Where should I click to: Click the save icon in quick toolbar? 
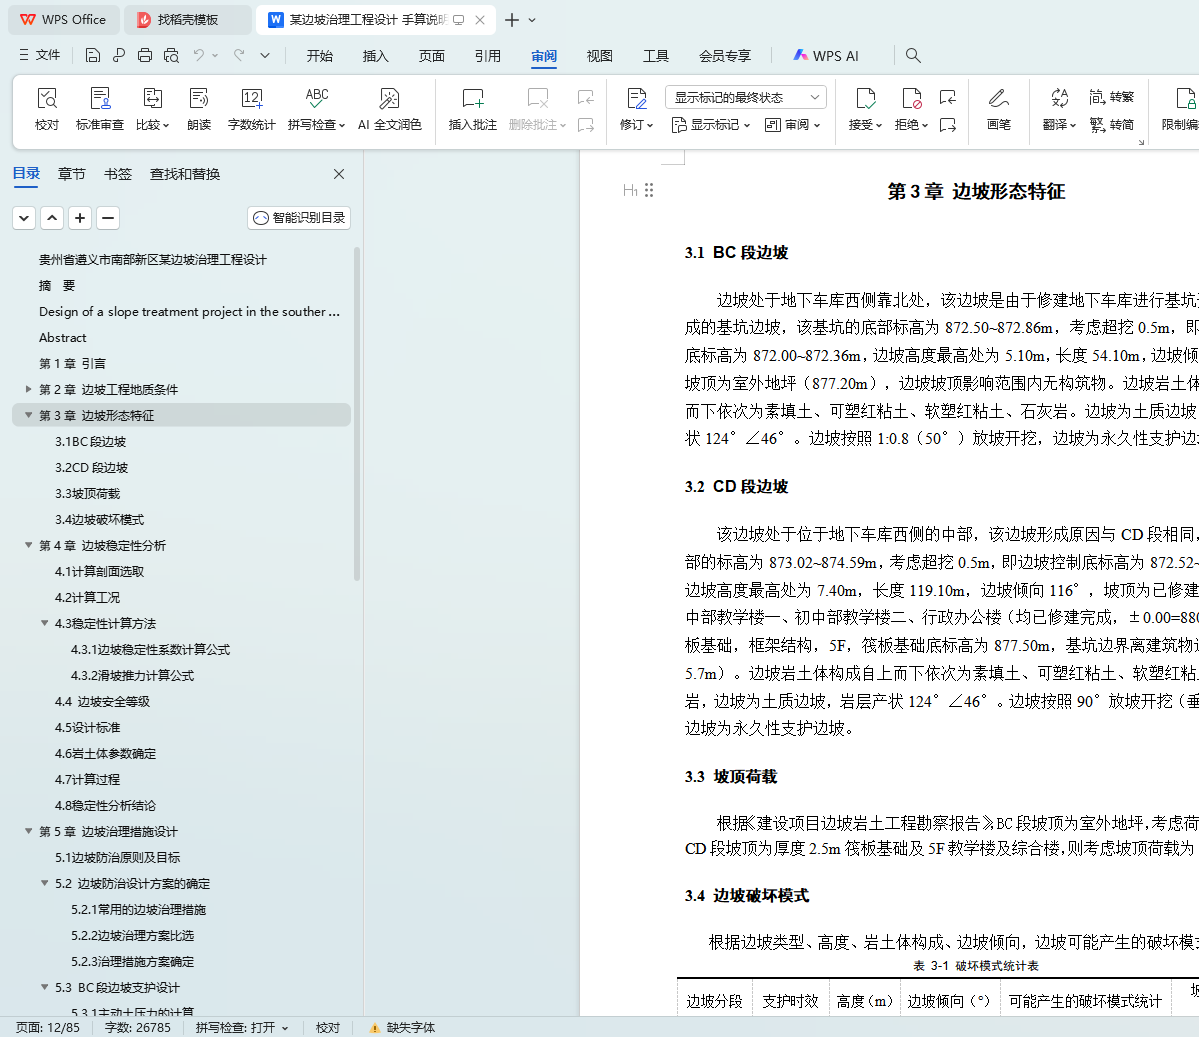pyautogui.click(x=93, y=55)
